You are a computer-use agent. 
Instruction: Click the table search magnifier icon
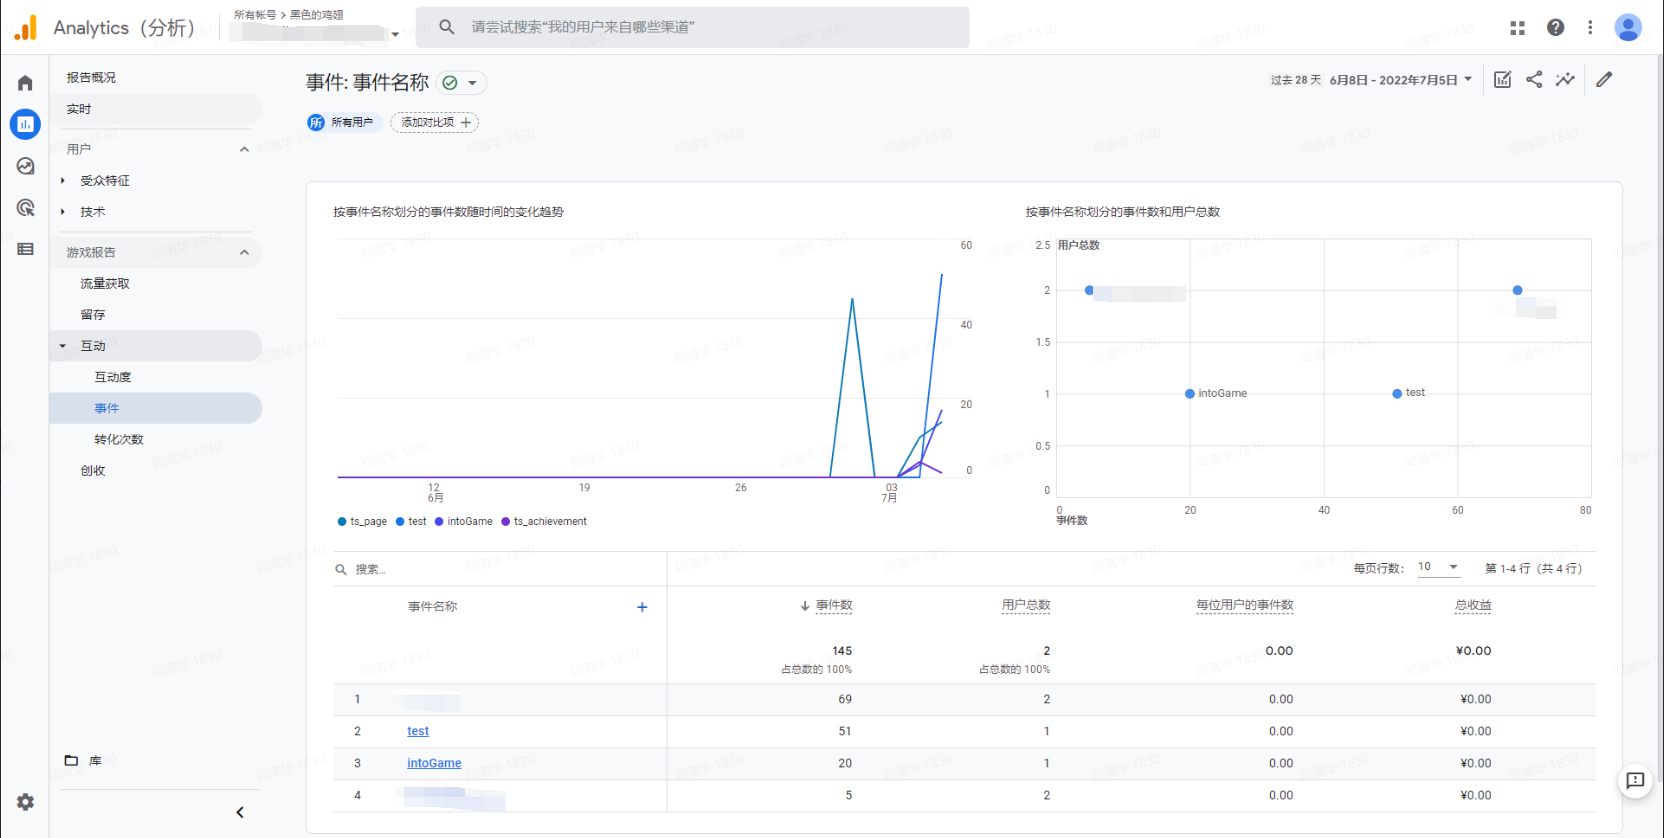click(341, 569)
